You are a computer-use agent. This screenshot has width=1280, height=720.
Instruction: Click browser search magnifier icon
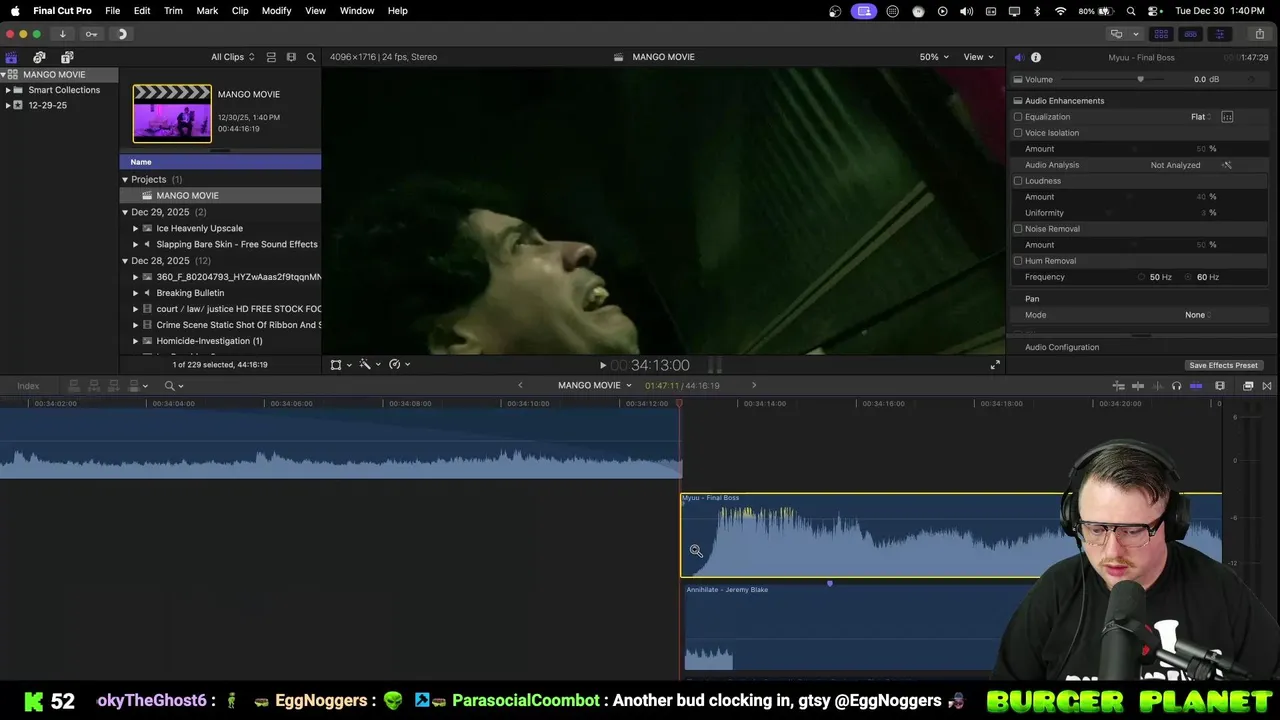click(x=311, y=57)
